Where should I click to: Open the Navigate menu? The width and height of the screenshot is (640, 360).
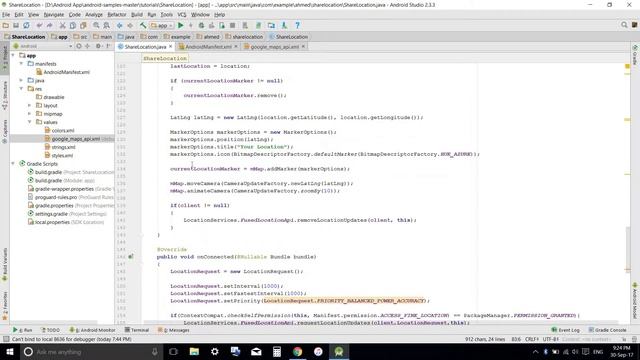[x=54, y=14]
